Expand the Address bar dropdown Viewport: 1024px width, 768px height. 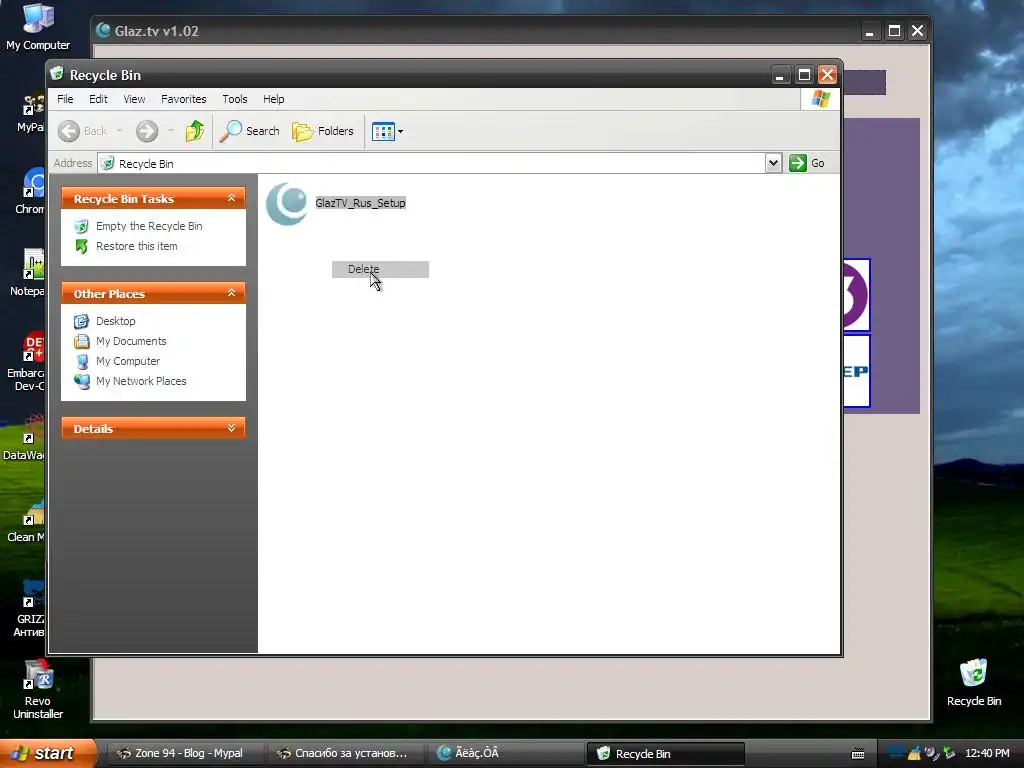773,163
